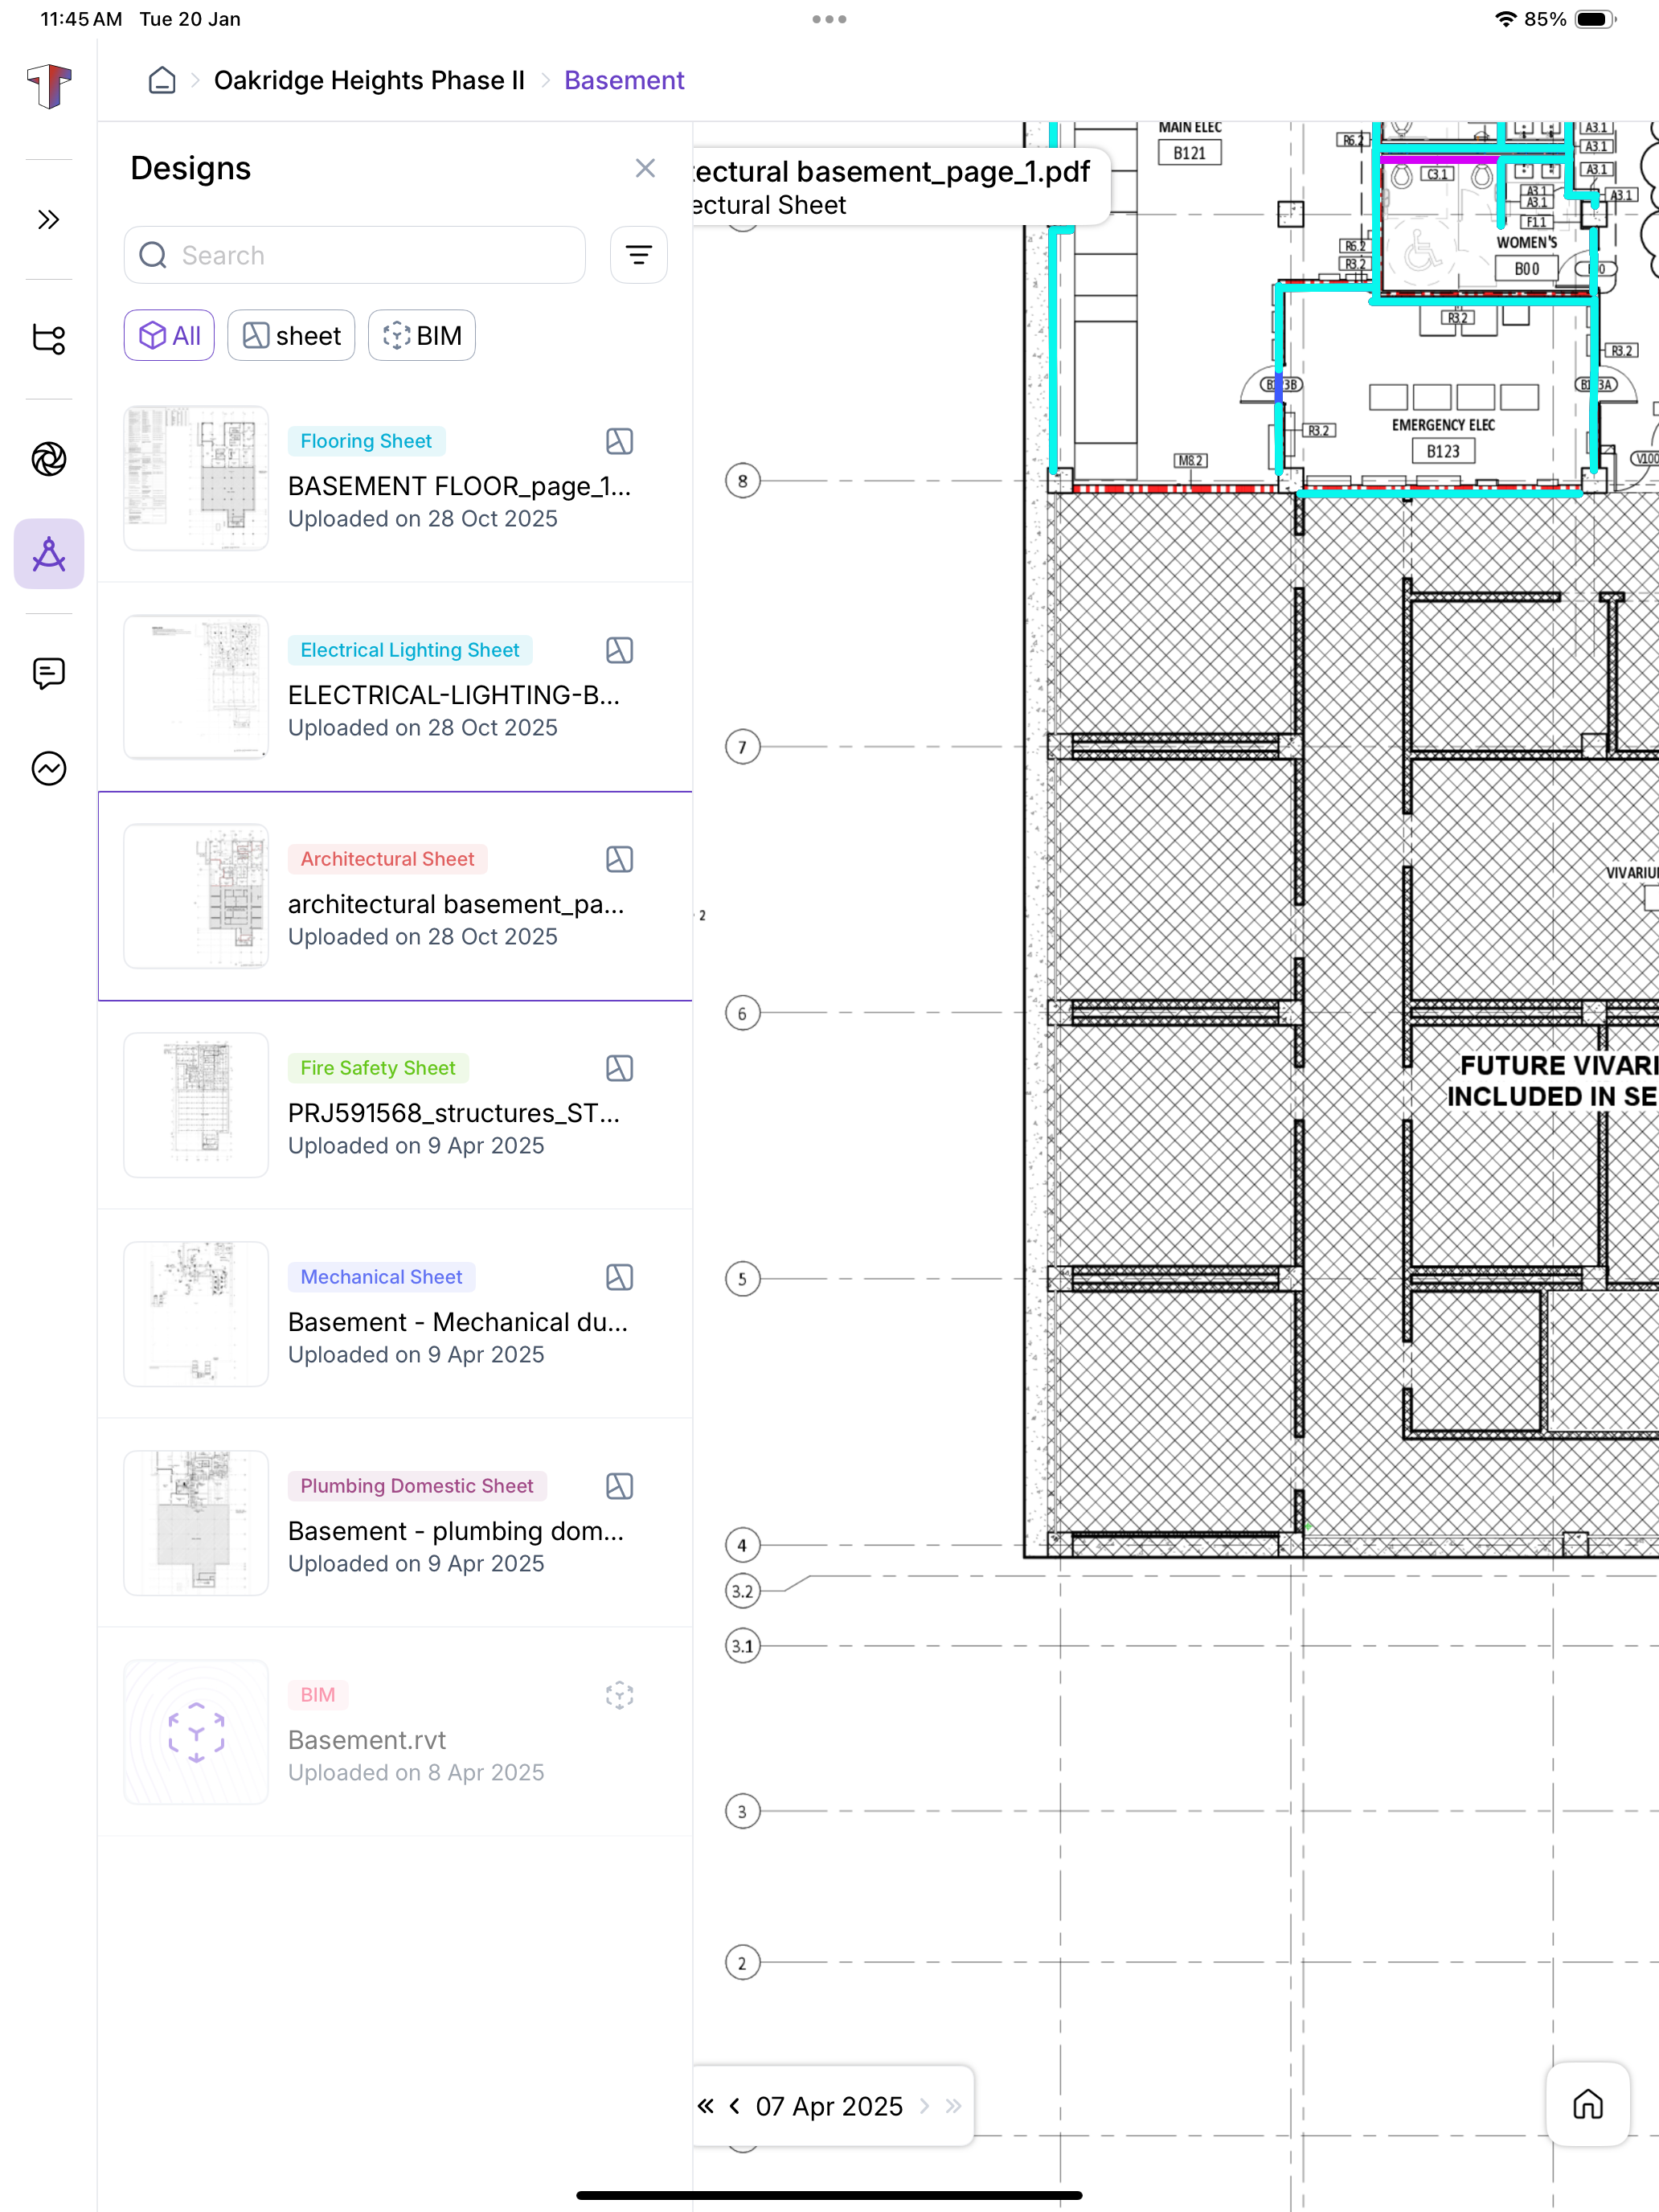Go to previous date with left chevron

[735, 2106]
